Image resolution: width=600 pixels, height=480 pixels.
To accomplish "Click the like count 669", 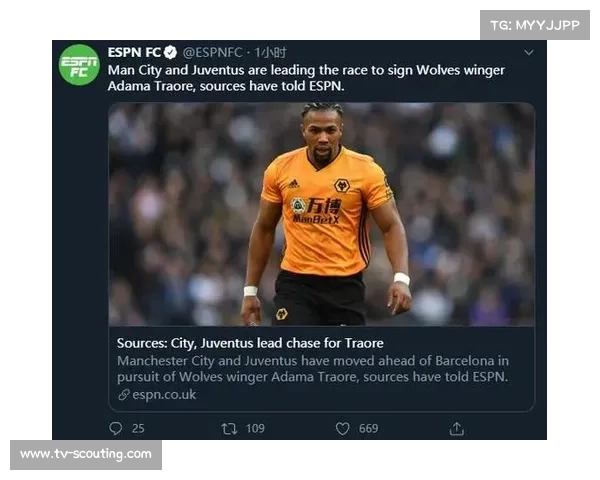I will tap(368, 428).
